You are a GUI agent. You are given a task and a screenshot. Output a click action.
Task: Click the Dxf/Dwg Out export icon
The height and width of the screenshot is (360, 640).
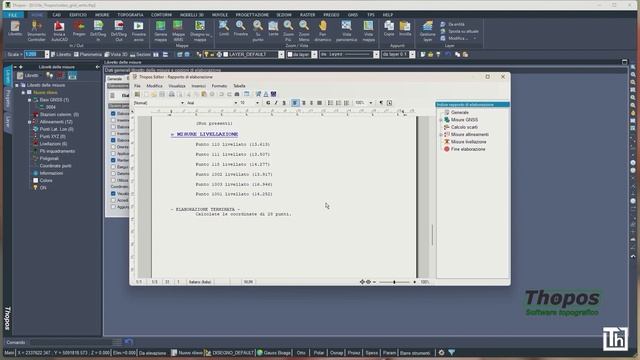coord(119,31)
